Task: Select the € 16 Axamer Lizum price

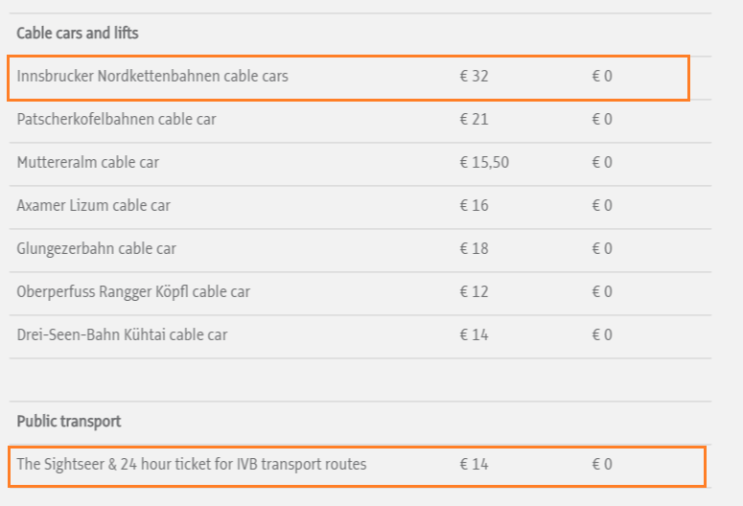Action: pos(474,205)
